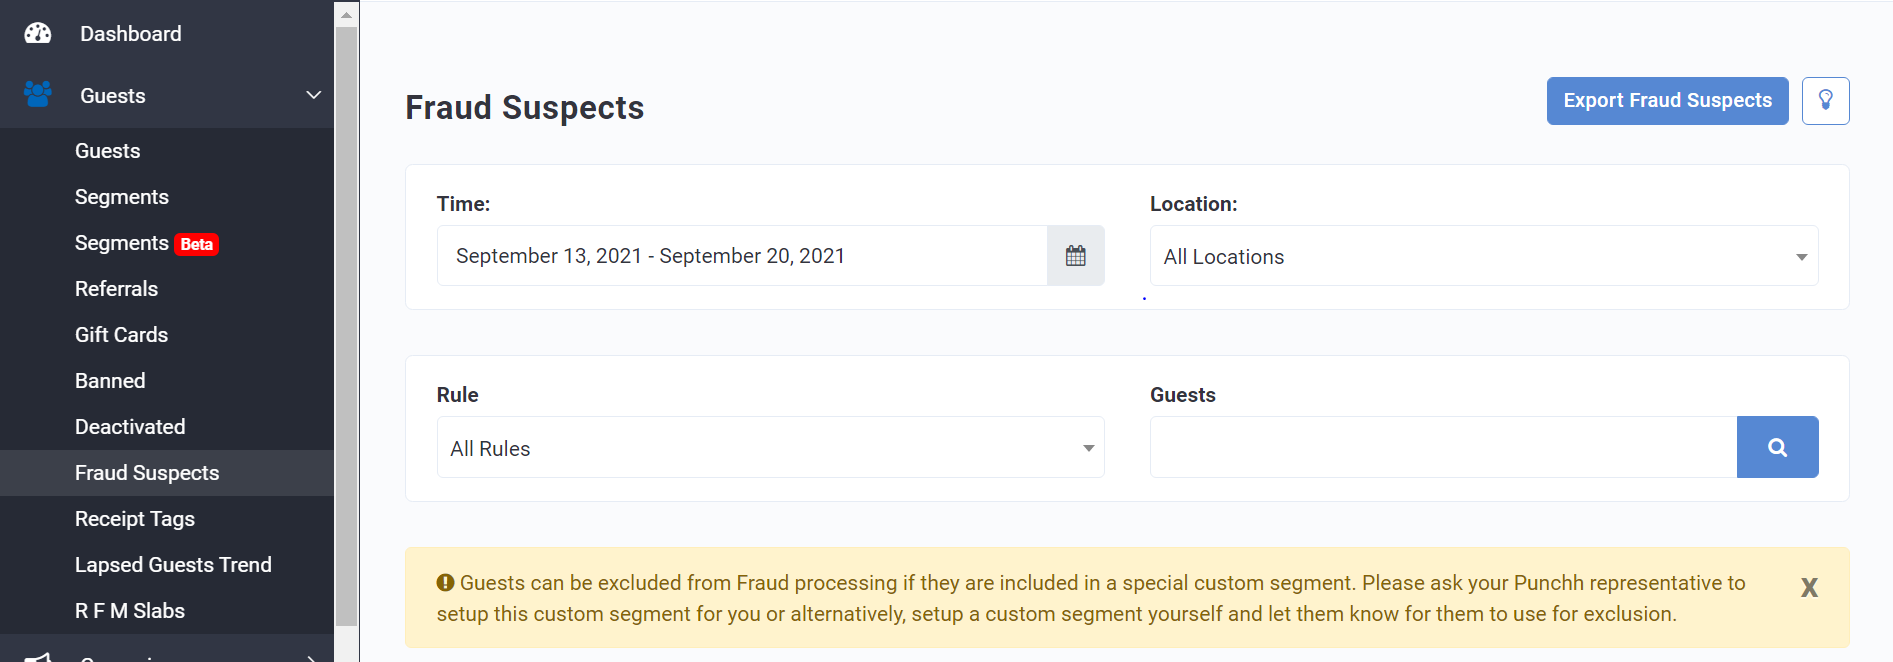Click the Export Fraud Suspects button
This screenshot has height=662, width=1893.
(x=1666, y=100)
